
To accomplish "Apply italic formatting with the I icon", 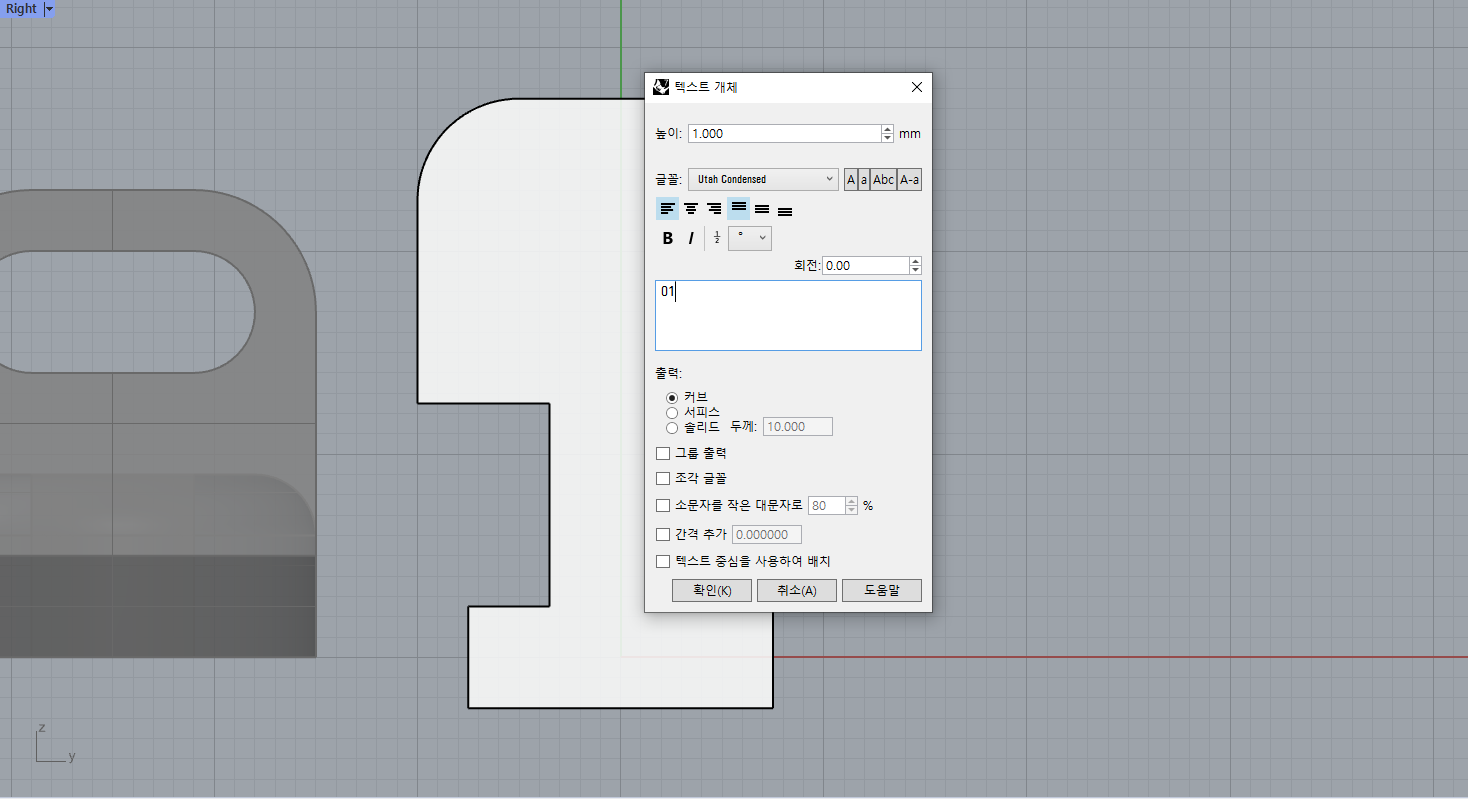I will coord(691,238).
